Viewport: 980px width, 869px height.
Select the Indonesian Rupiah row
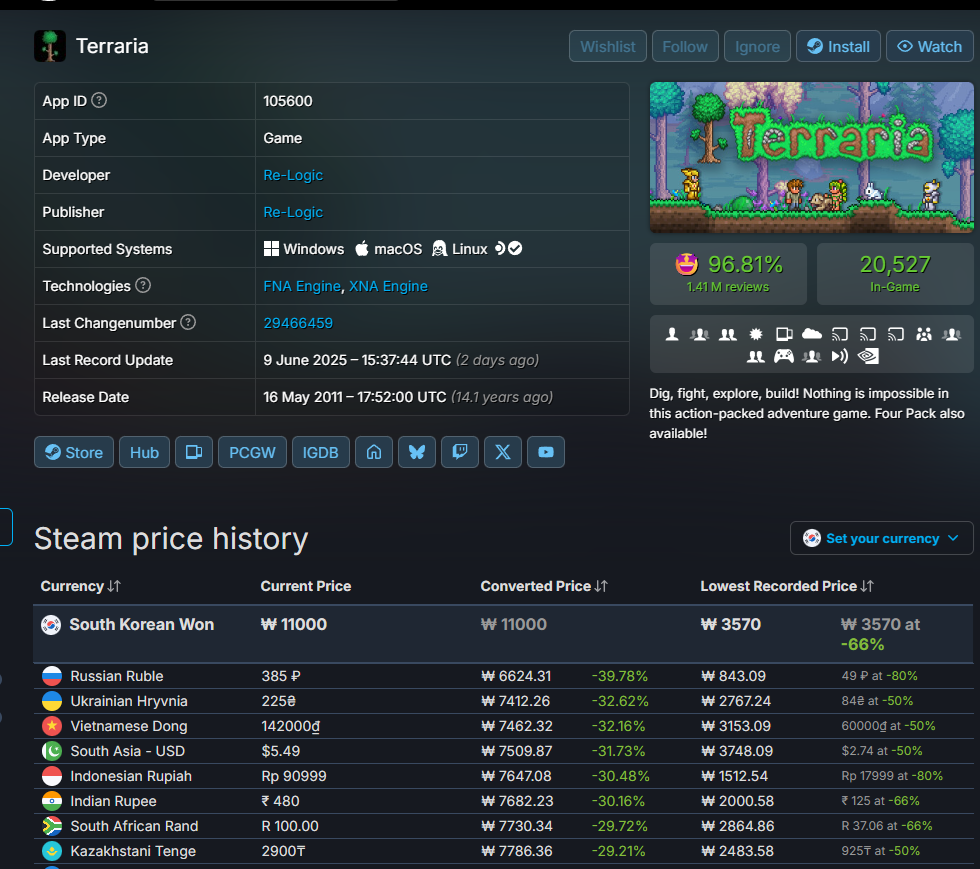(503, 776)
